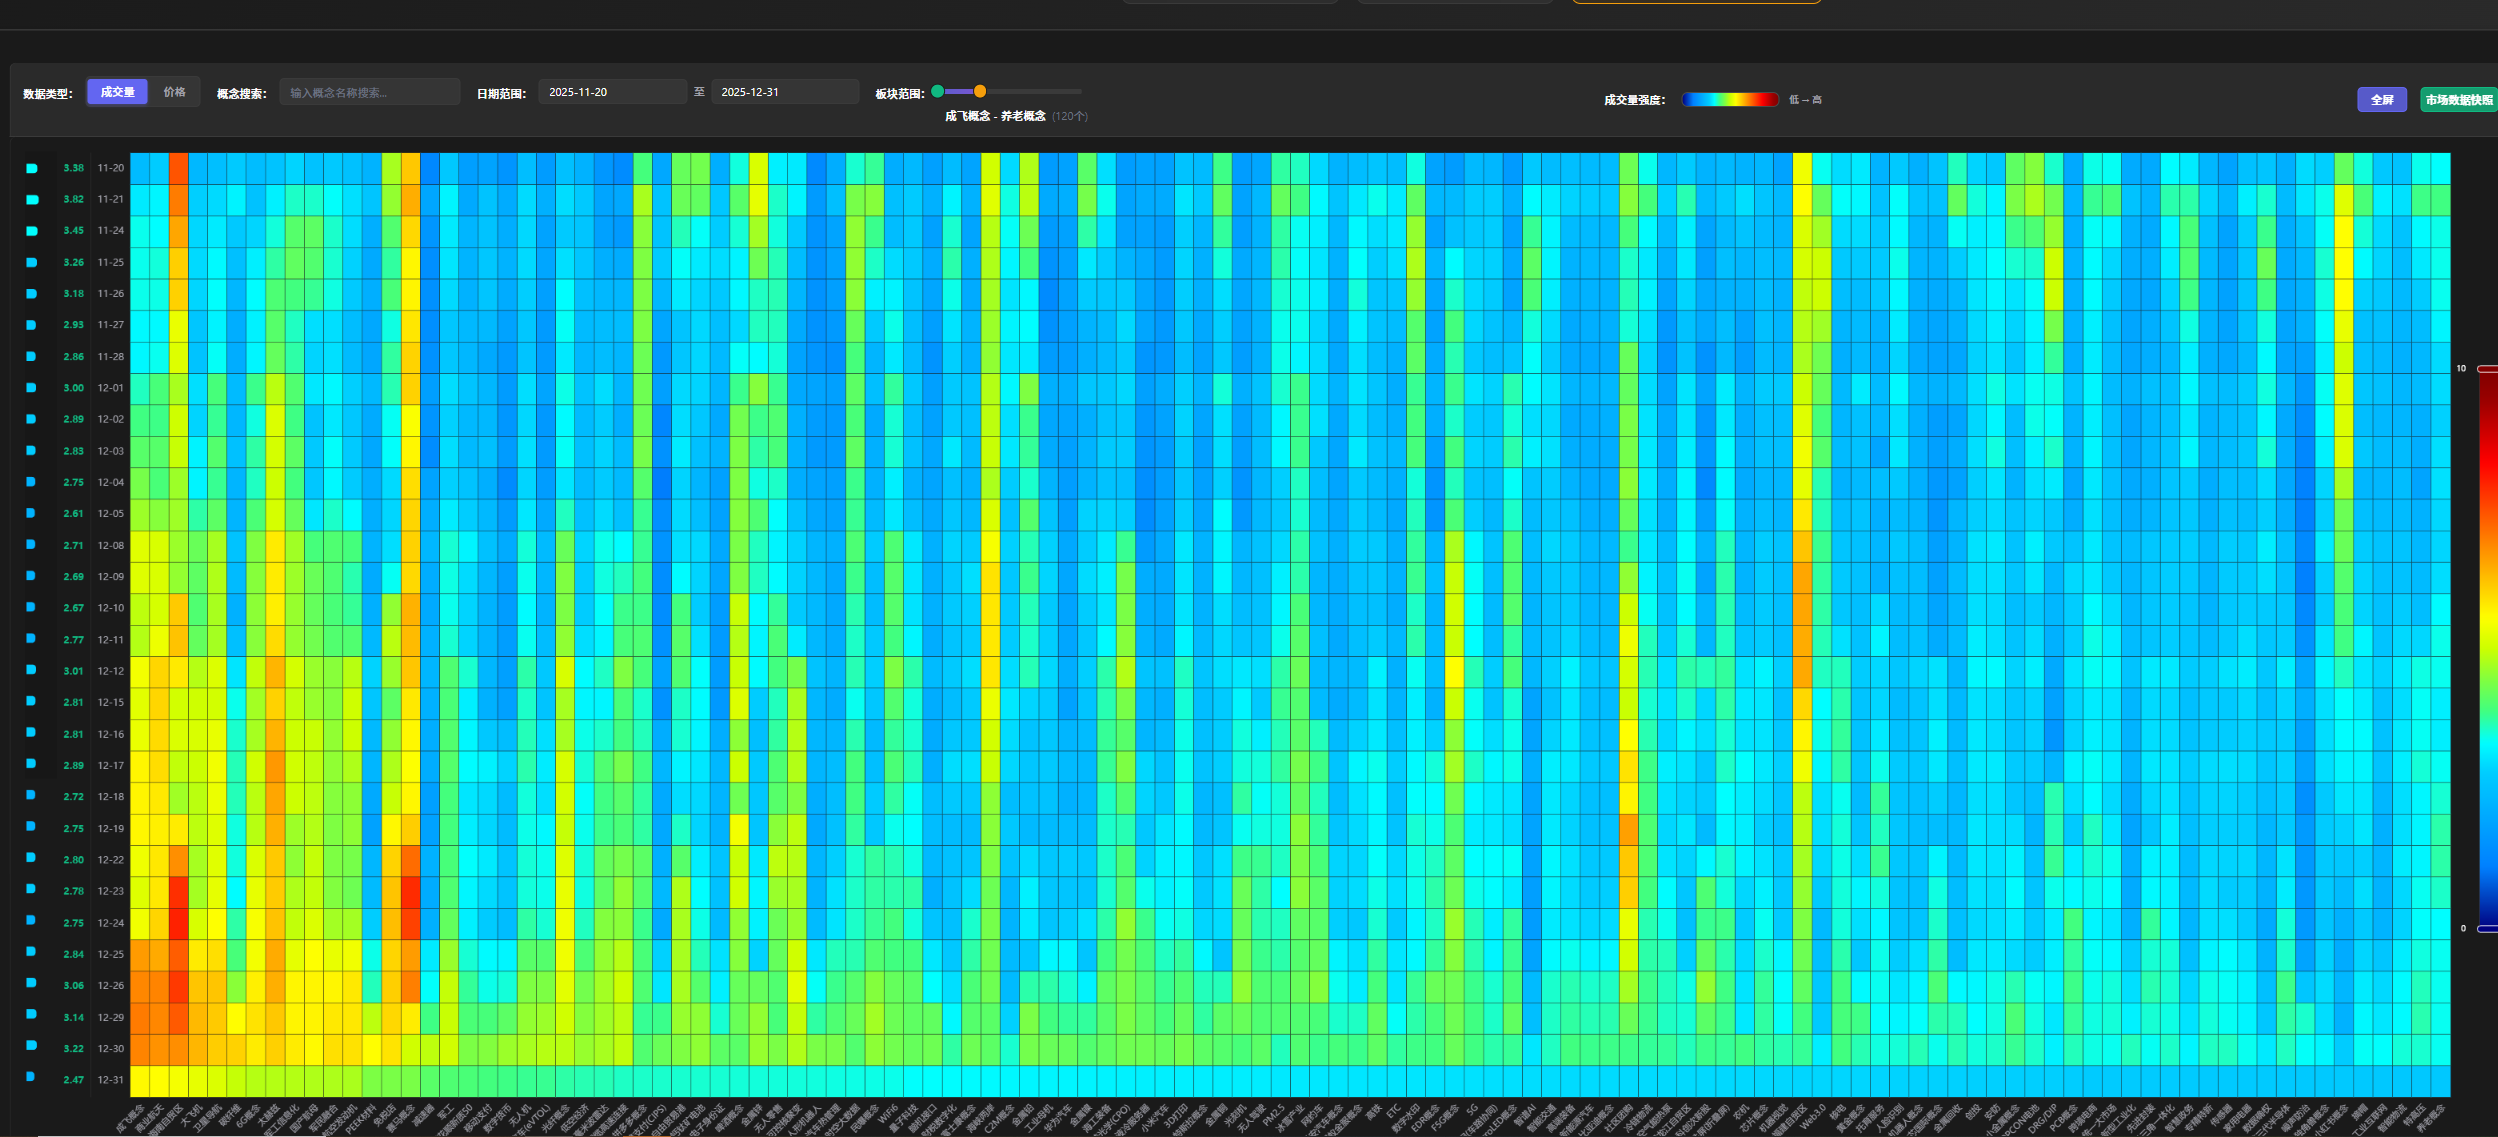
Task: Switch data type to 成交量
Action: pos(117,92)
